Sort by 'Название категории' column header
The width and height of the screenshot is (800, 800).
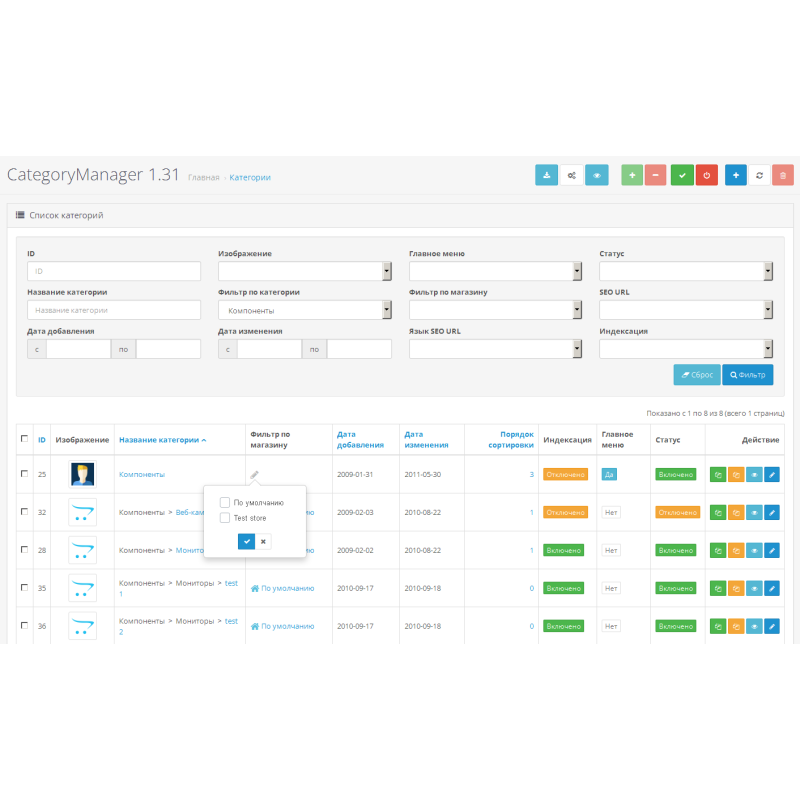pyautogui.click(x=162, y=440)
